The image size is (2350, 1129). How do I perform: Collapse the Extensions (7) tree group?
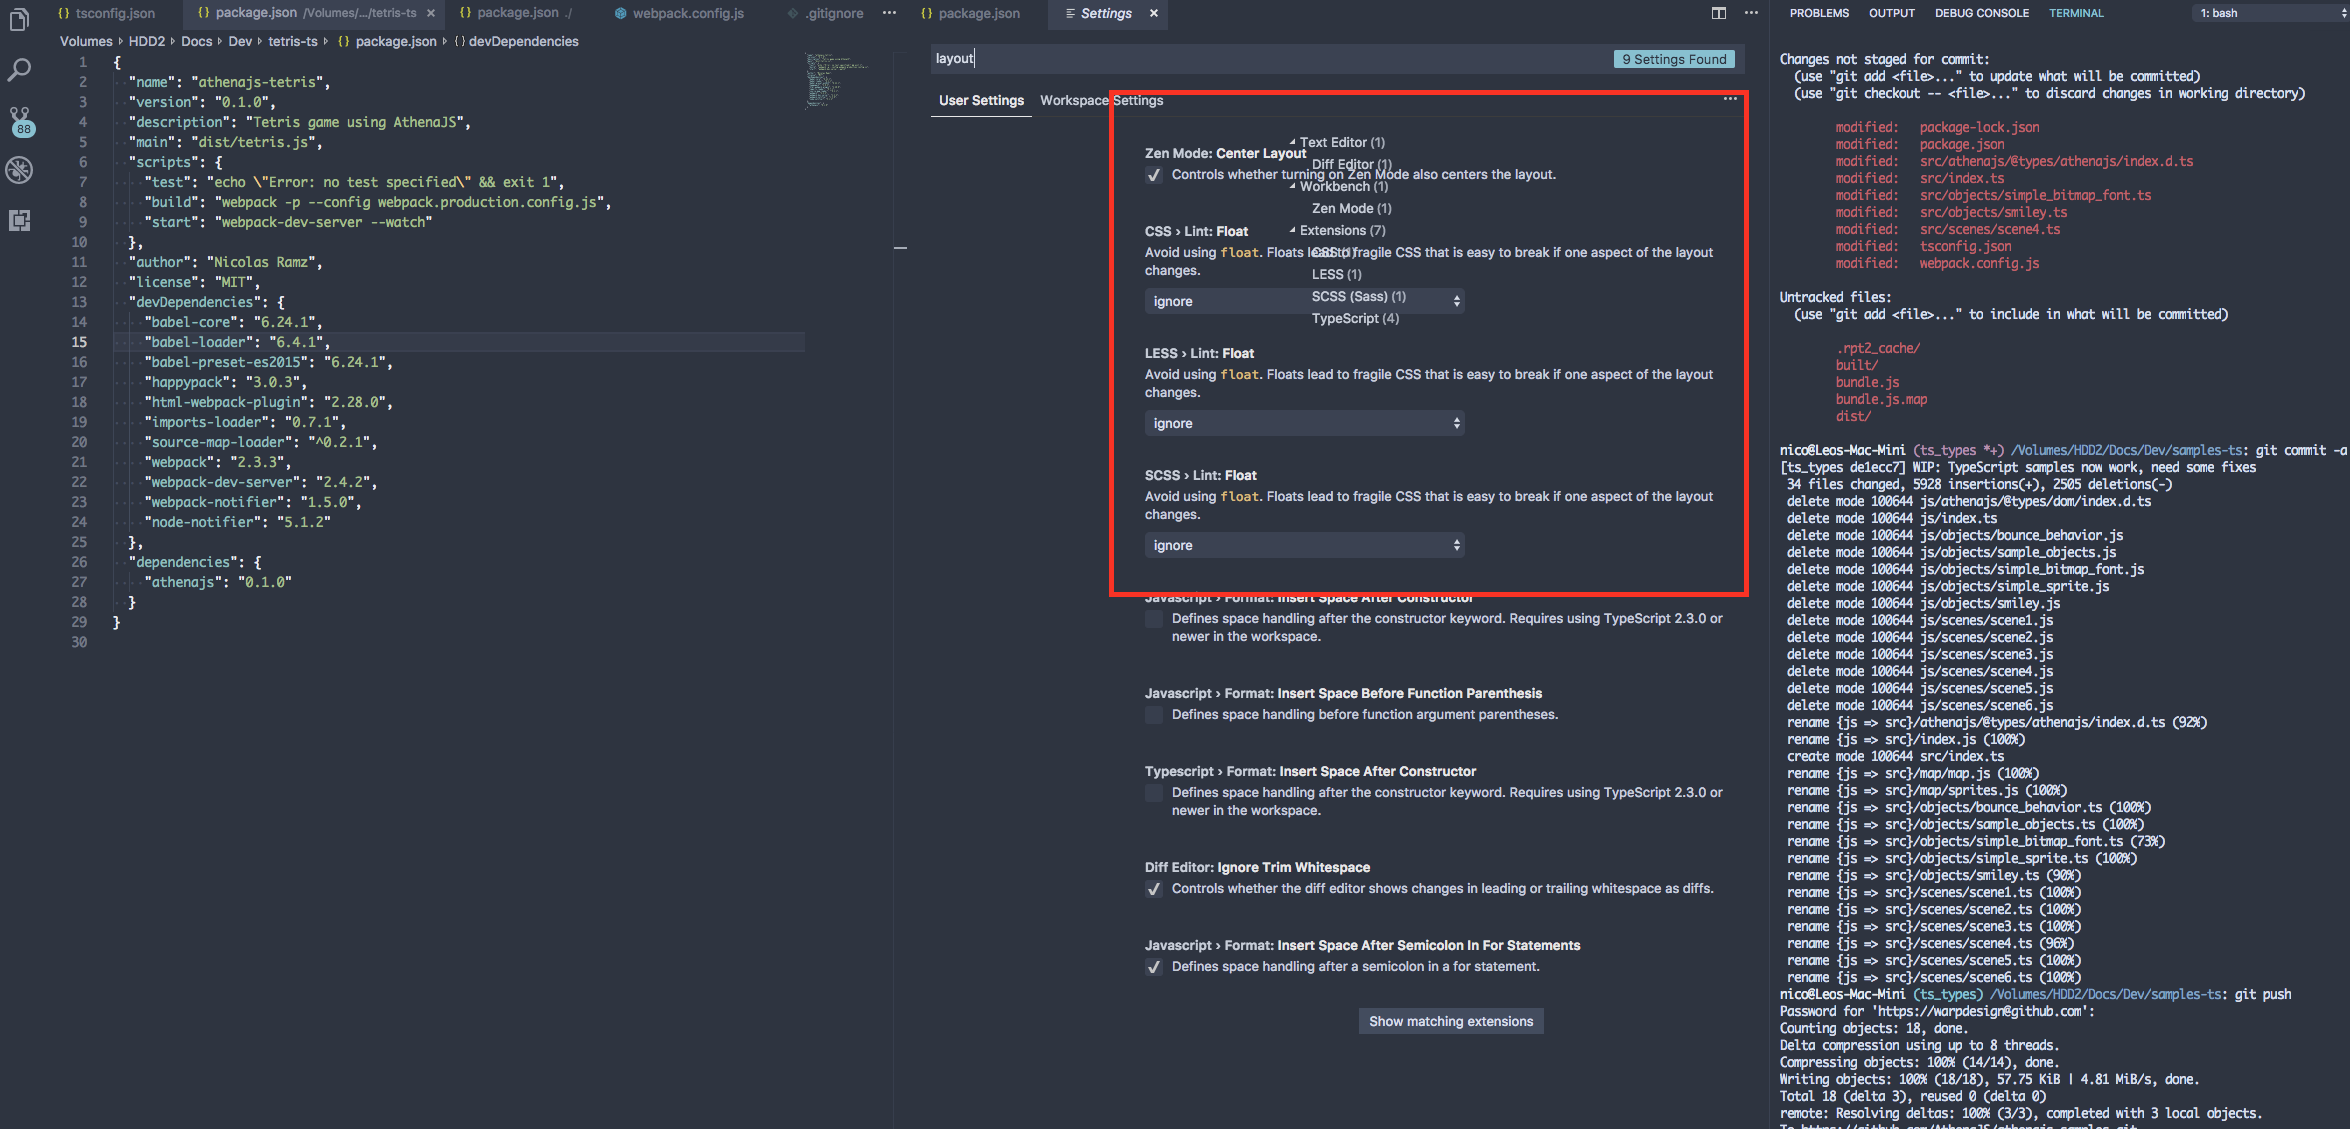[1293, 230]
